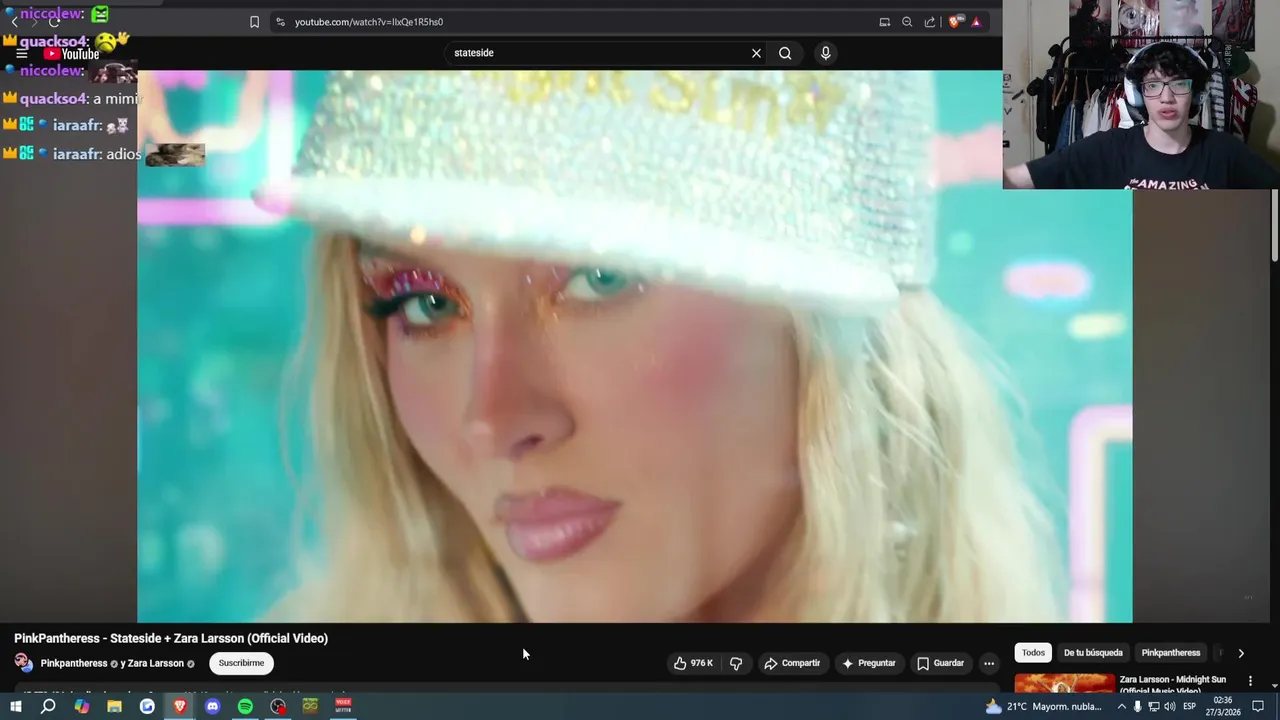The image size is (1280, 720).
Task: Reload the page with the refresh icon
Action: (x=53, y=22)
